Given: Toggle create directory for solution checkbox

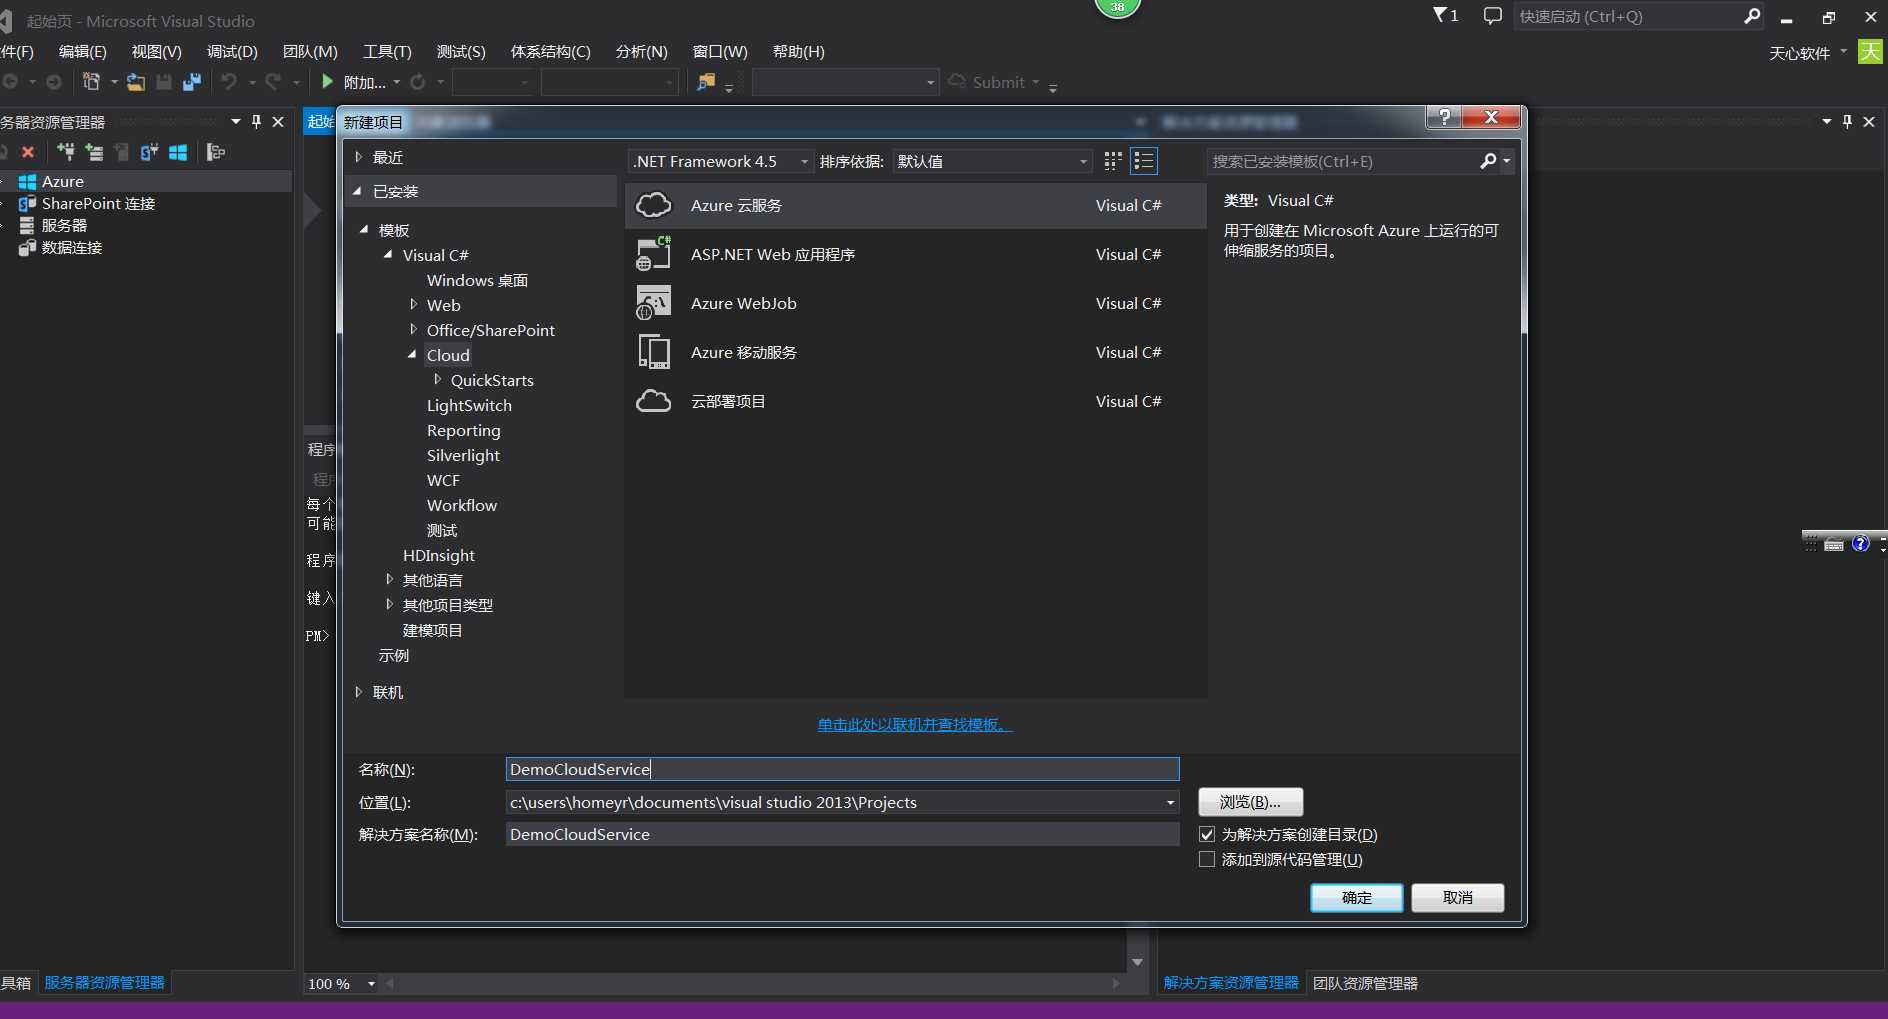Looking at the screenshot, I should (1207, 834).
